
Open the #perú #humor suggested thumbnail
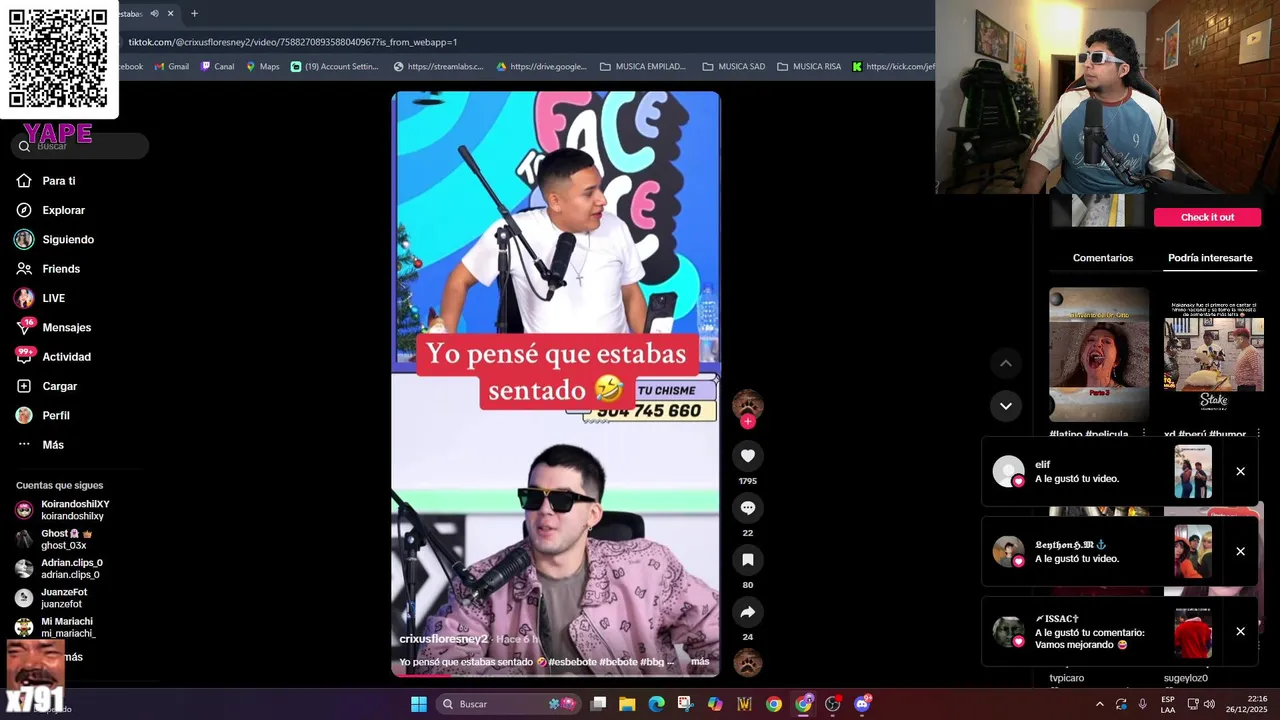[x=1213, y=355]
